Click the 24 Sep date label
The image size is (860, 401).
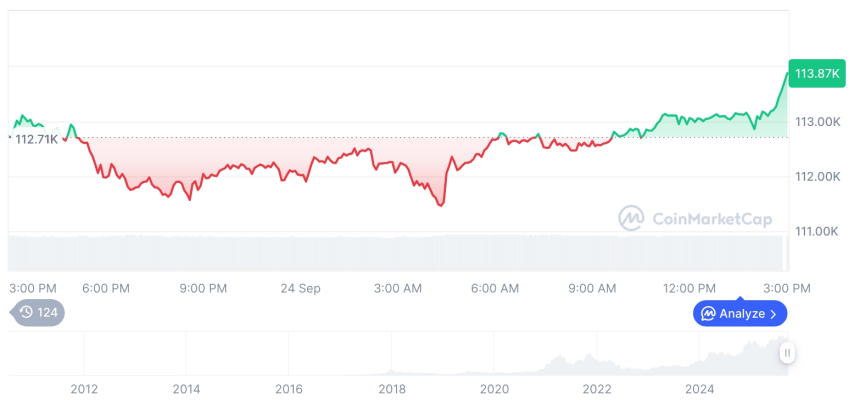tap(300, 288)
